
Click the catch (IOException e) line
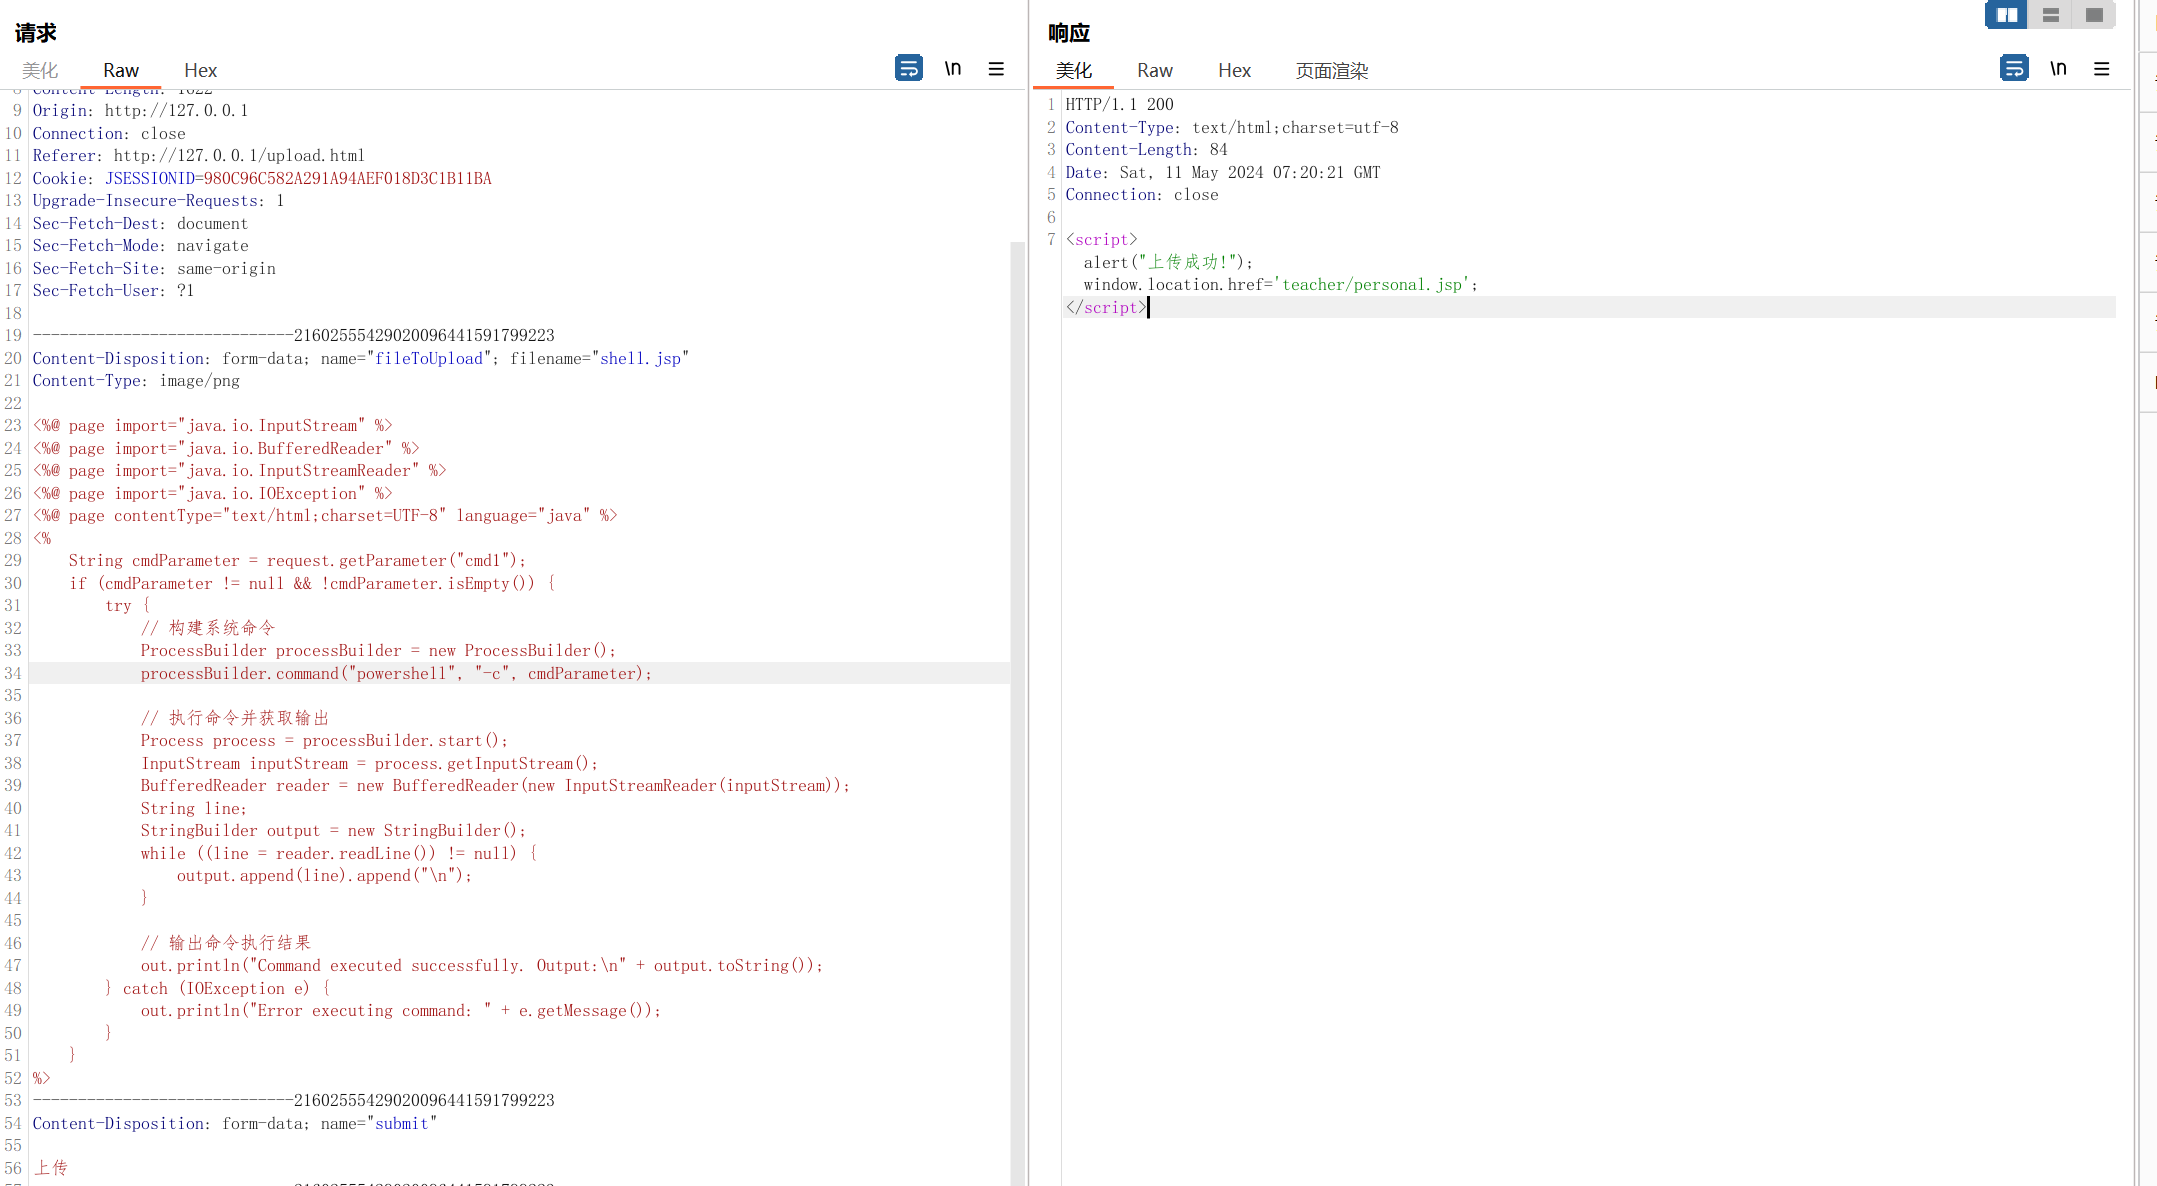click(x=217, y=988)
